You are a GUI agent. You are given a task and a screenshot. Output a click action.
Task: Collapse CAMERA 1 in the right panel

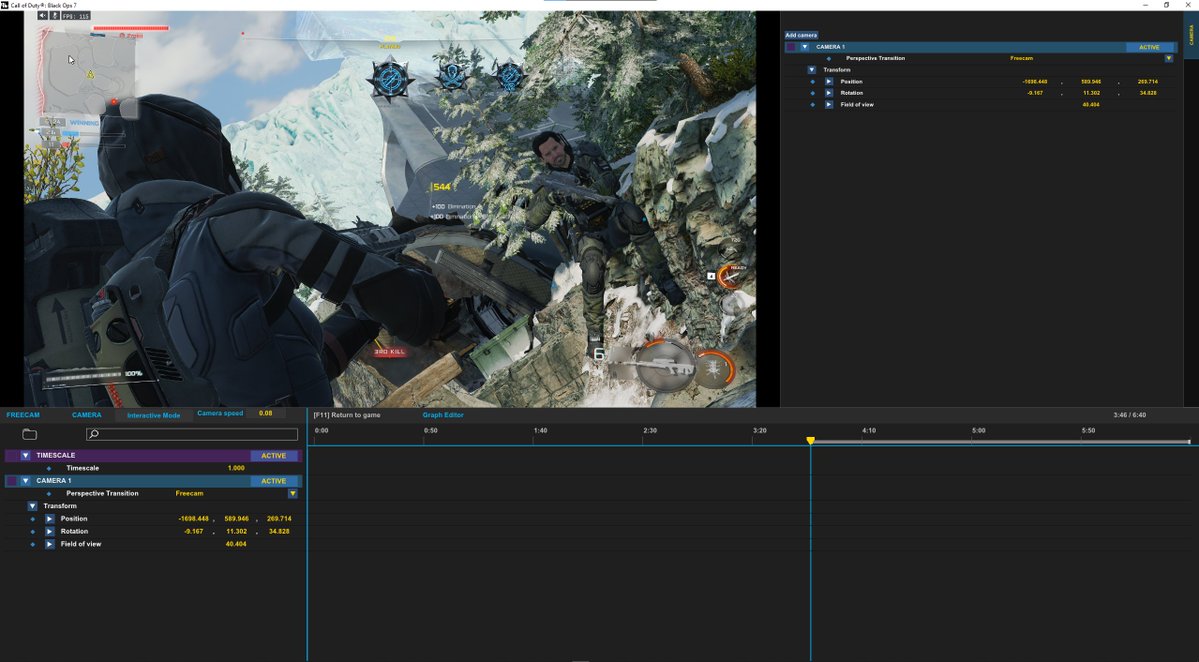pos(804,47)
